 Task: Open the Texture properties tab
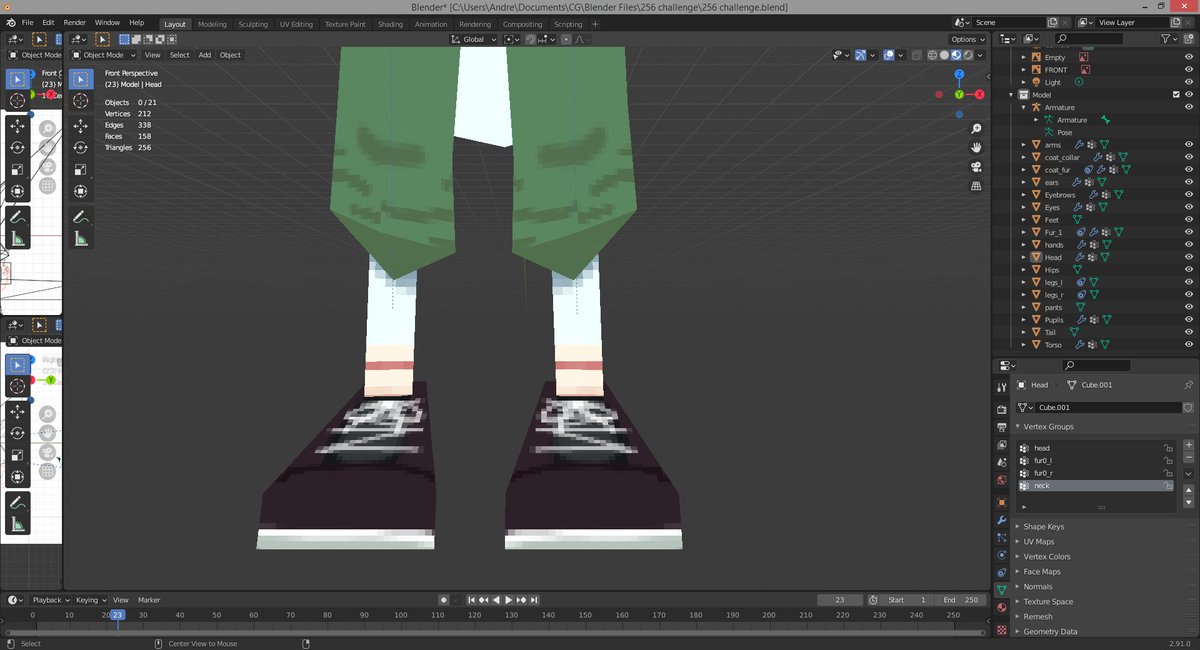pyautogui.click(x=1002, y=630)
